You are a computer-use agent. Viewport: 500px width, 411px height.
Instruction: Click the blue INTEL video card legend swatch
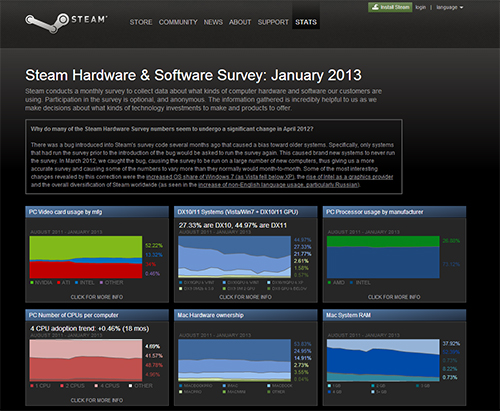pyautogui.click(x=76, y=283)
